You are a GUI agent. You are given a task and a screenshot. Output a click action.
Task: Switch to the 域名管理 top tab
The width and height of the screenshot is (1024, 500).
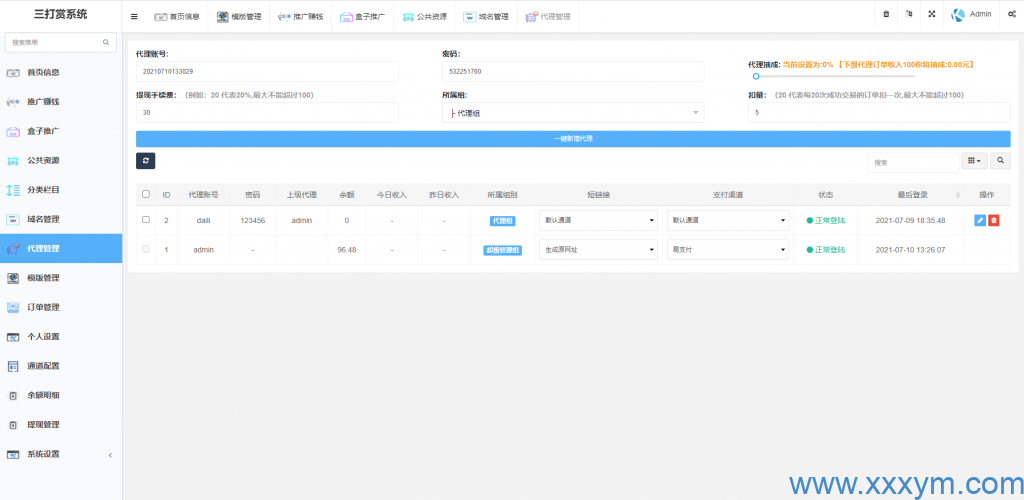click(x=487, y=16)
